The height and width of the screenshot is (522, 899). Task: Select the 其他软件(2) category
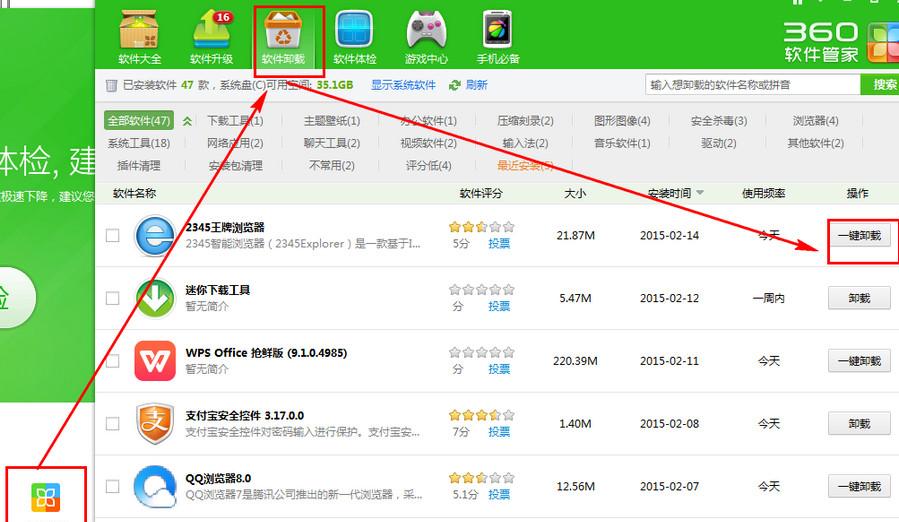[x=815, y=143]
